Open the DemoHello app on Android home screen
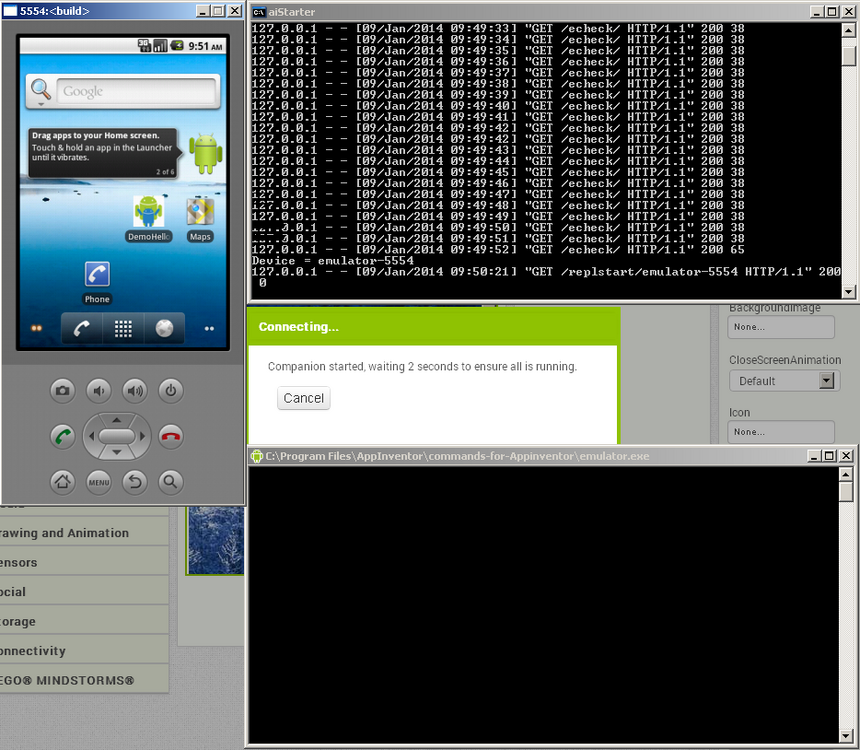 coord(149,218)
